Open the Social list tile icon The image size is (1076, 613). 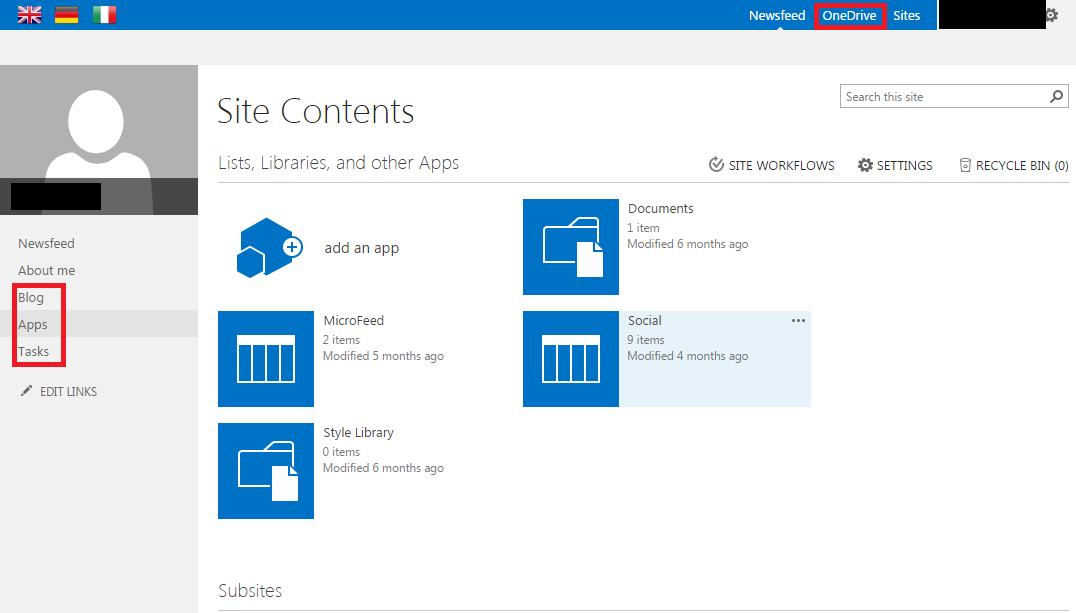tap(571, 359)
